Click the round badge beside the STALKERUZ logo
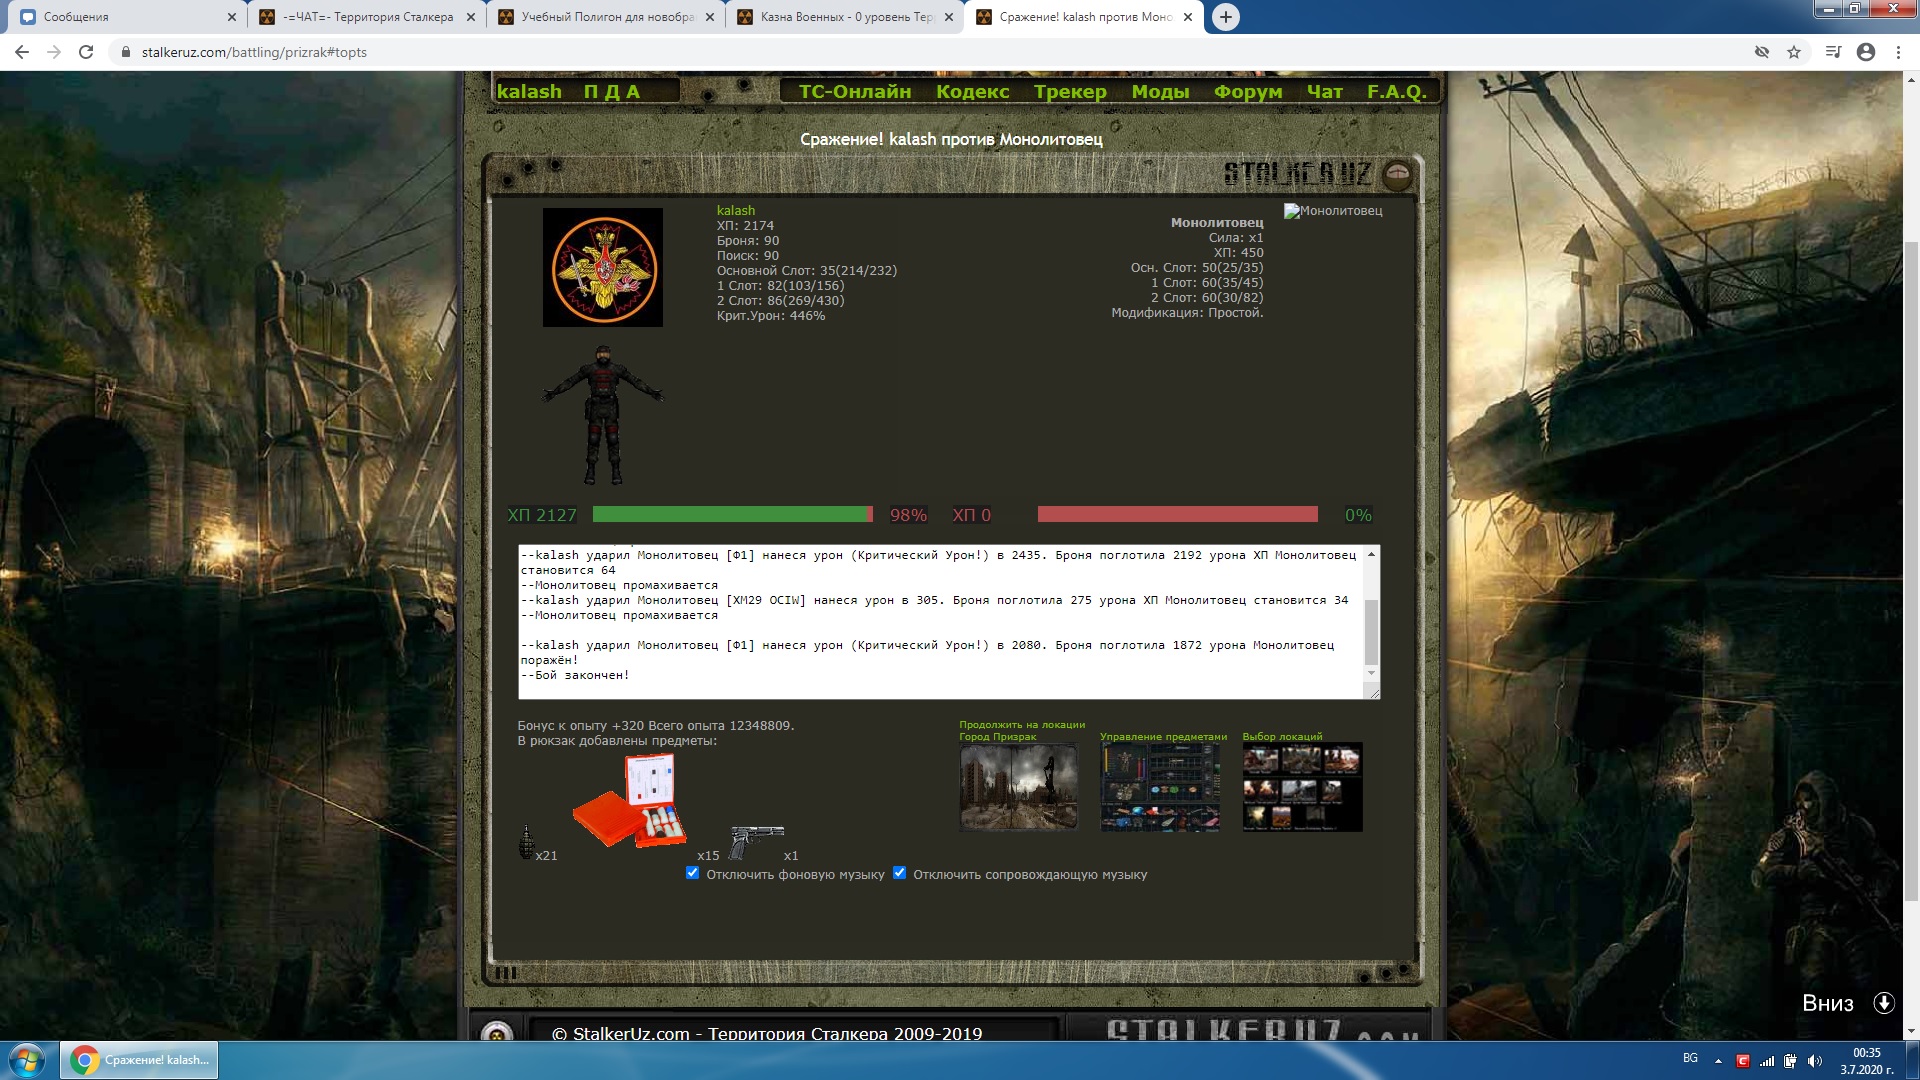The width and height of the screenshot is (1920, 1080). [x=1397, y=175]
